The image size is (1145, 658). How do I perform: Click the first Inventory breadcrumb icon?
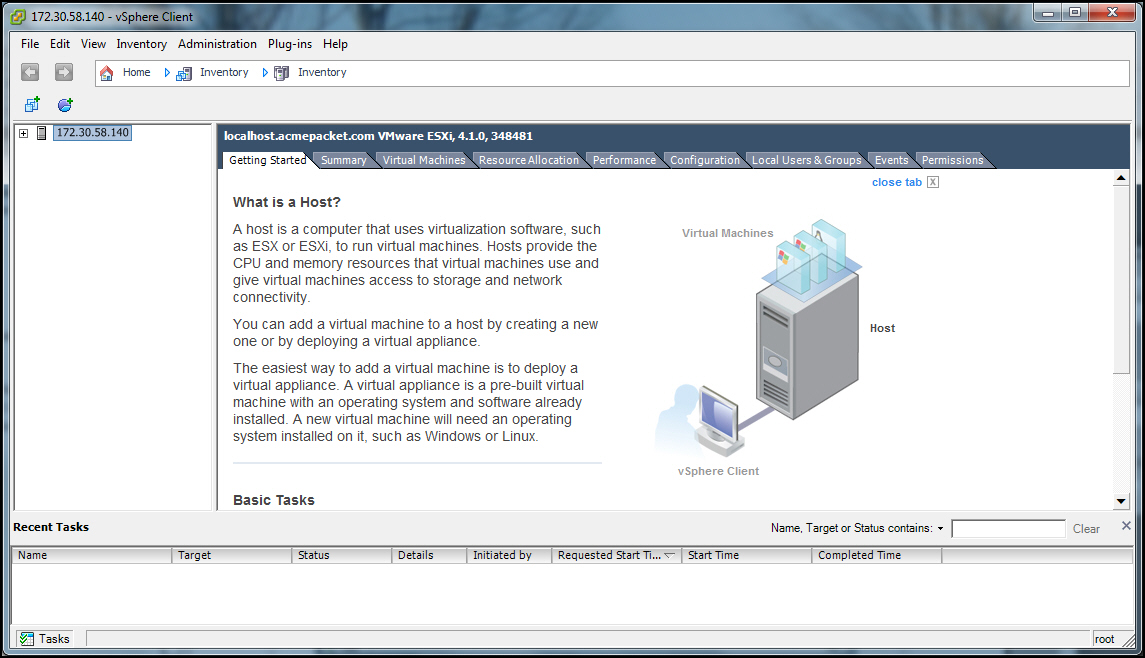(184, 73)
